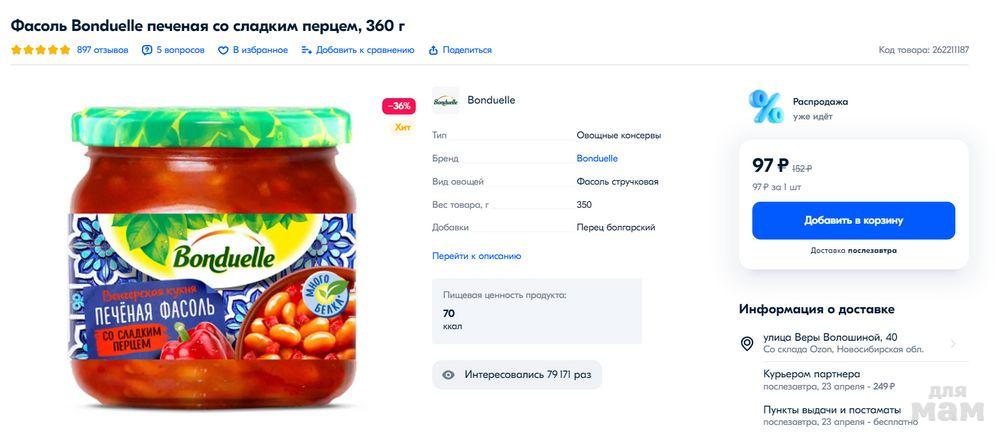Open the 897 отзывов reviews link

(103, 50)
